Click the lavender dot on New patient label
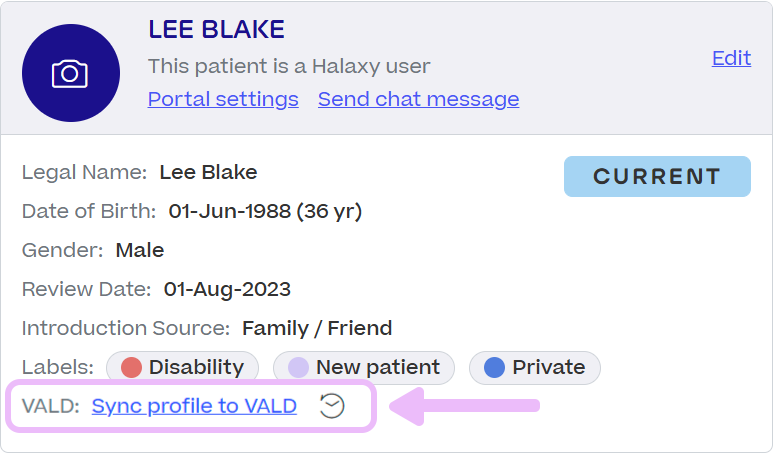The image size is (774, 453). click(298, 368)
